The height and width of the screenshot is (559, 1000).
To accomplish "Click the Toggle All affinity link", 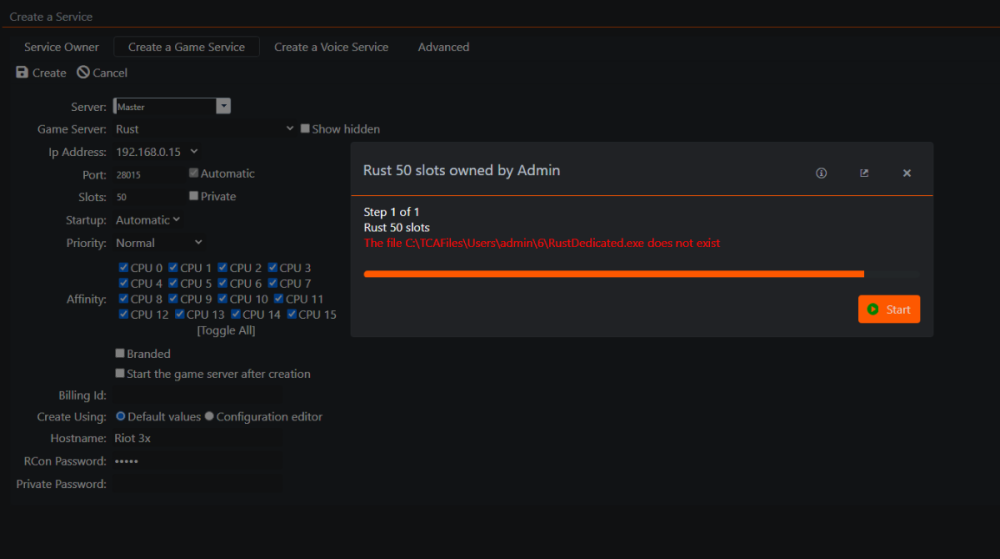I will [x=225, y=331].
